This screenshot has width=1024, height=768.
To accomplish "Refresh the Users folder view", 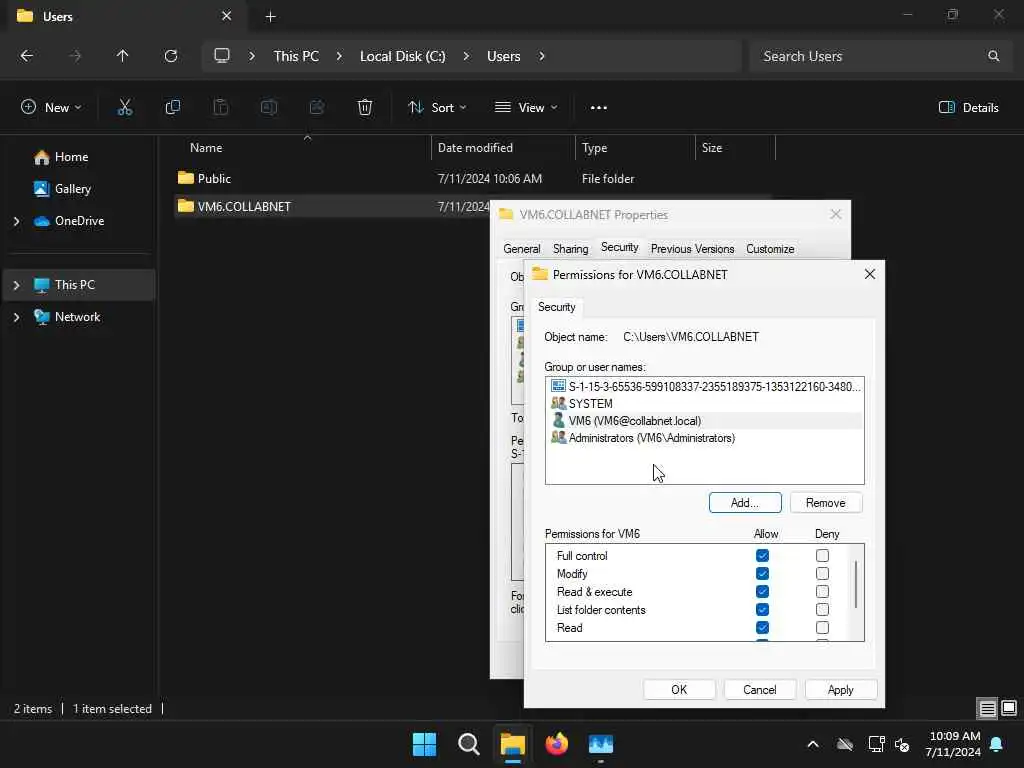I will (170, 56).
